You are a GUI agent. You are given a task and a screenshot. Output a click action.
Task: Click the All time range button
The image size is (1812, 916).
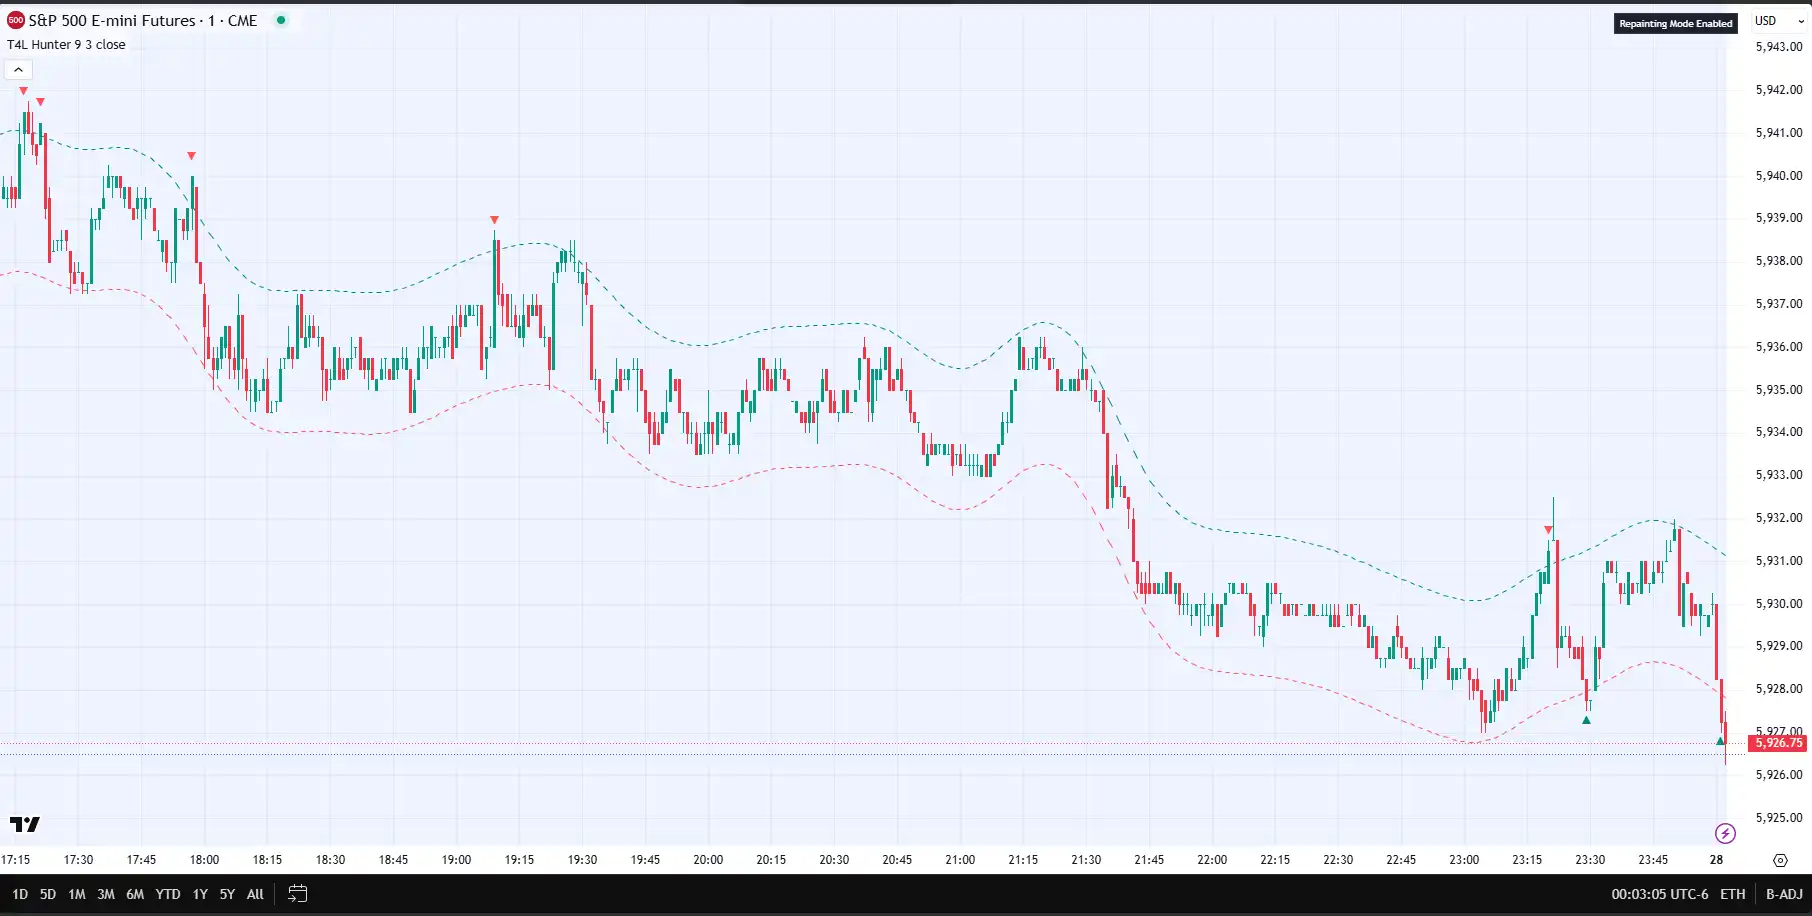tap(255, 894)
